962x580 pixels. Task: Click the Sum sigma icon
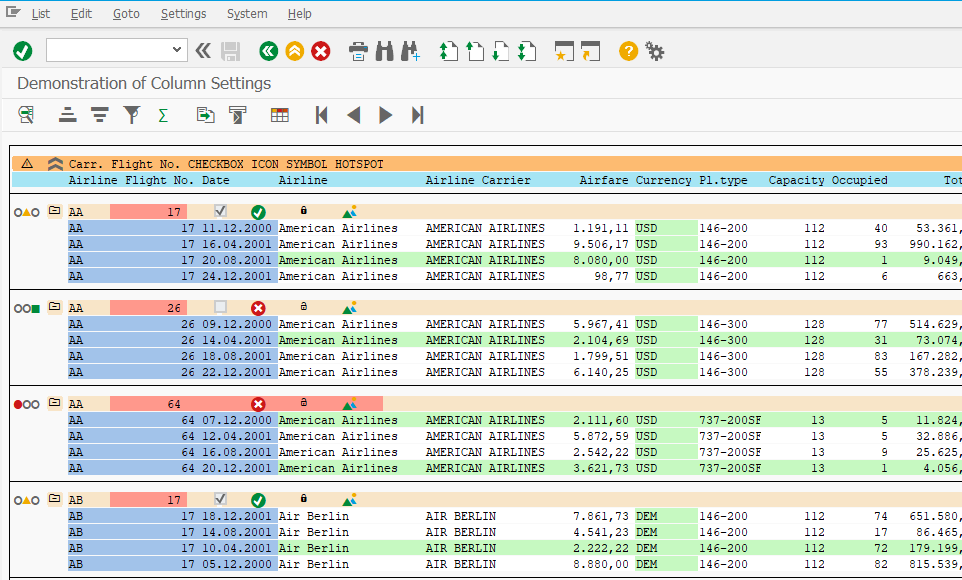click(163, 115)
